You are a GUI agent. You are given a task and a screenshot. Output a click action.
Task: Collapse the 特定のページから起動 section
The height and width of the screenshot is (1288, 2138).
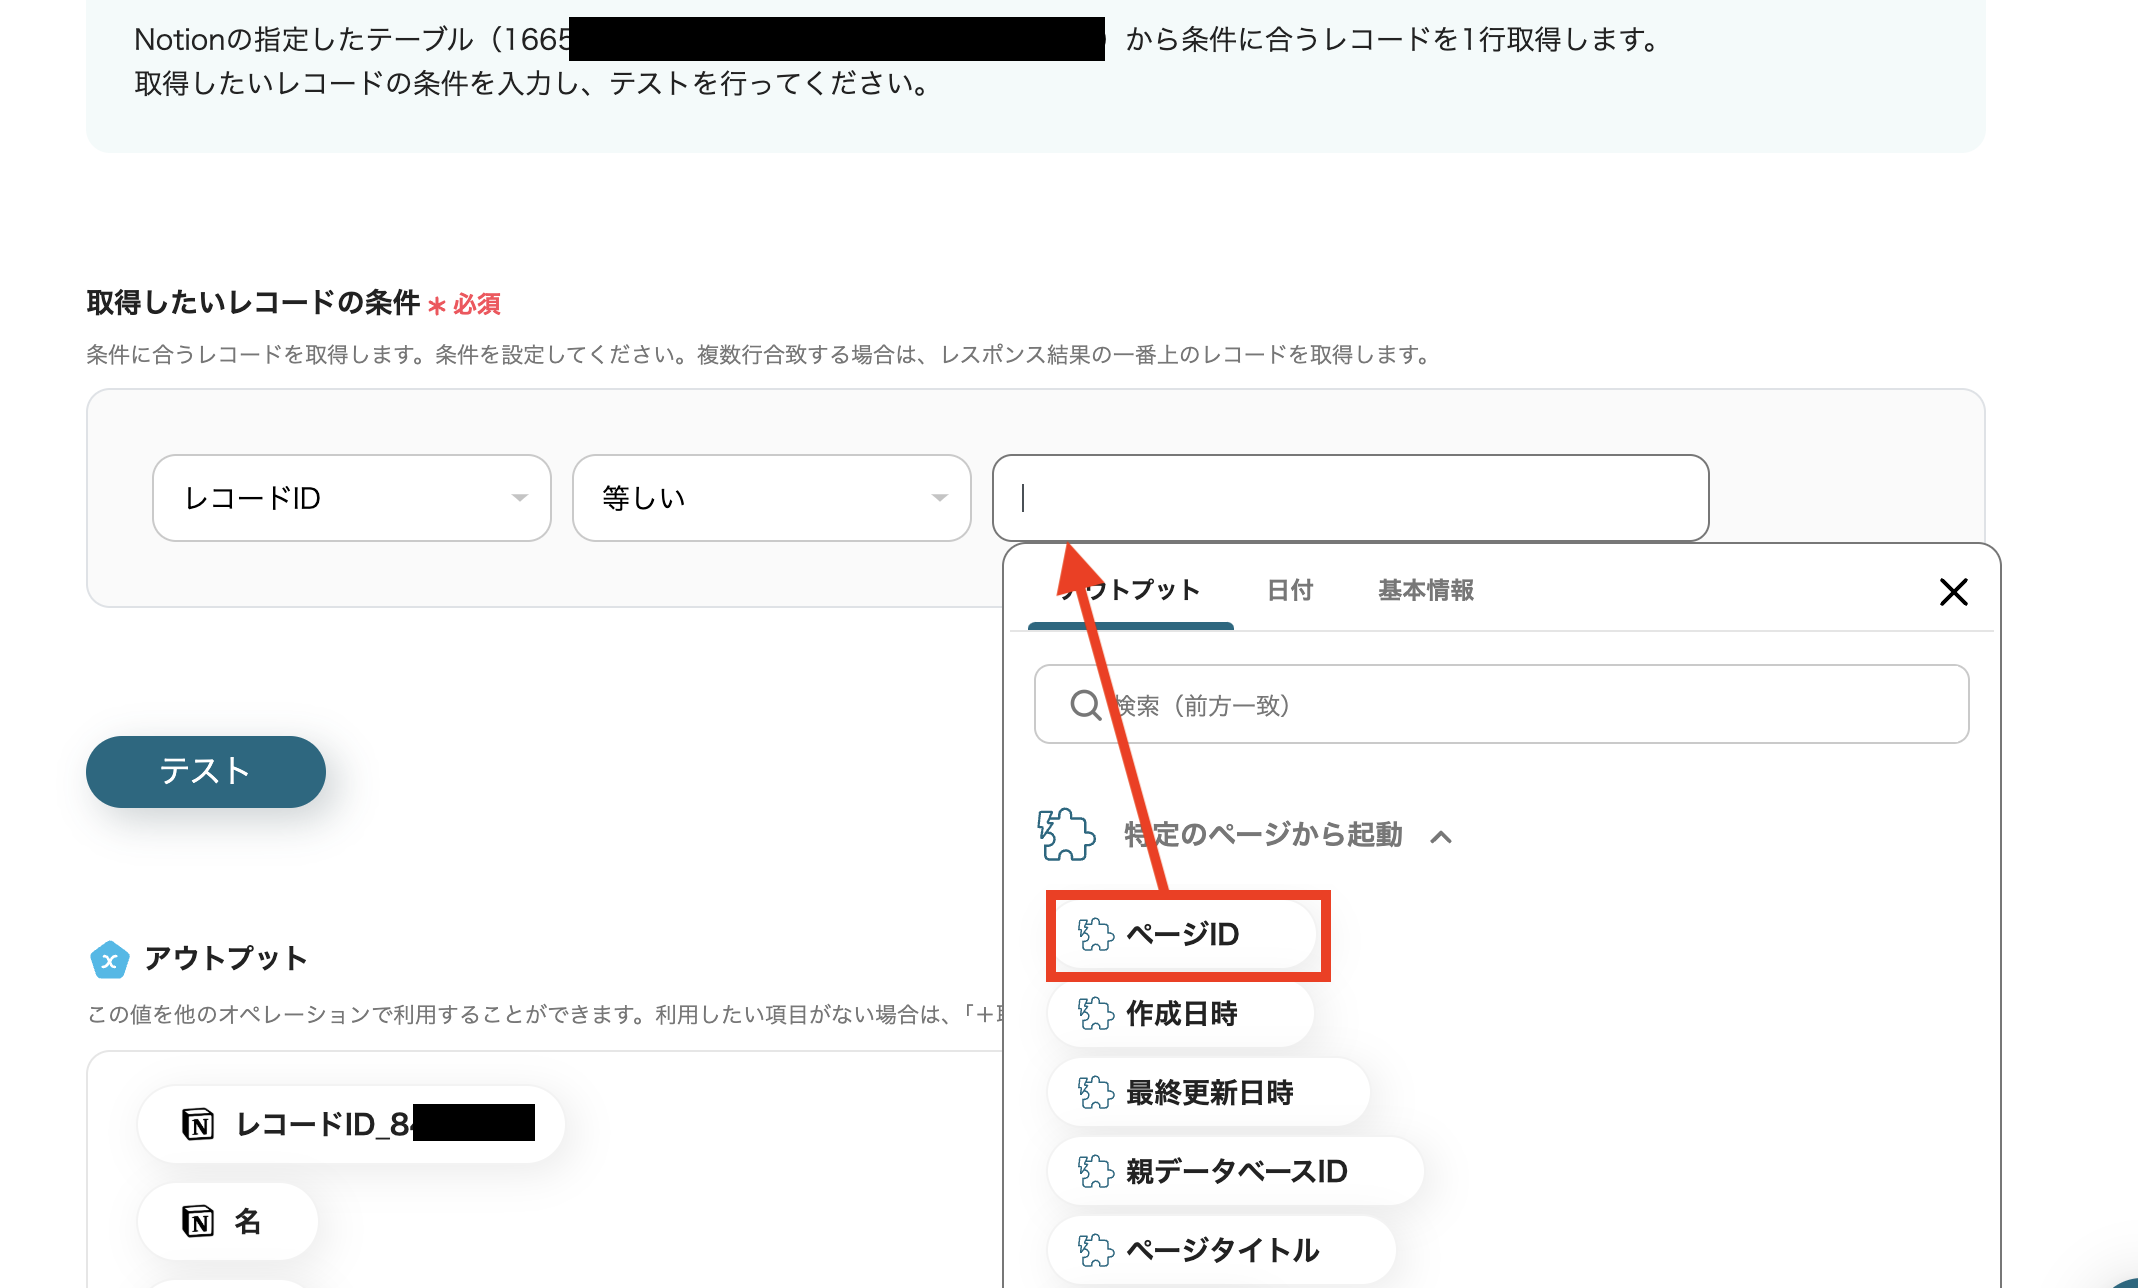click(x=1443, y=836)
